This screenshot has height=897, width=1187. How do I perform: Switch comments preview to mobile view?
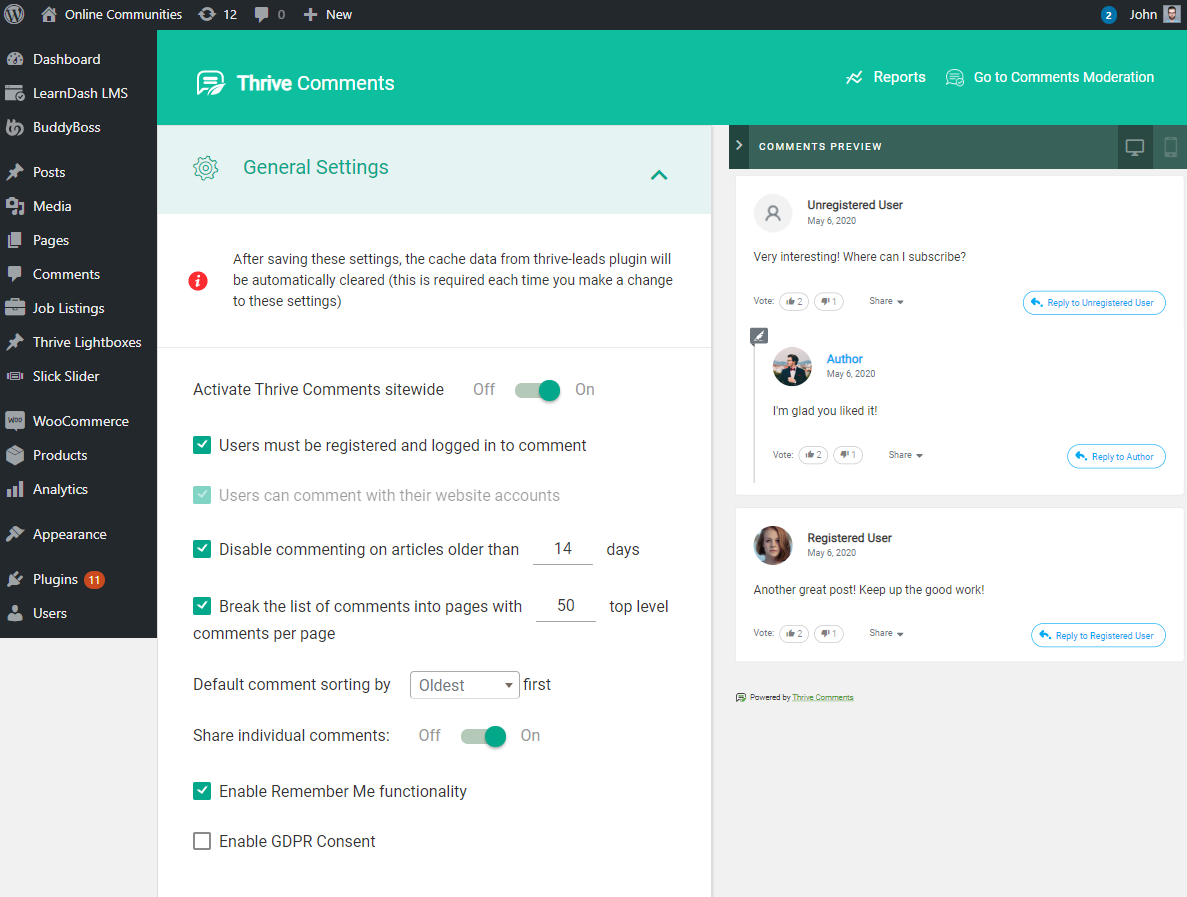pos(1170,146)
